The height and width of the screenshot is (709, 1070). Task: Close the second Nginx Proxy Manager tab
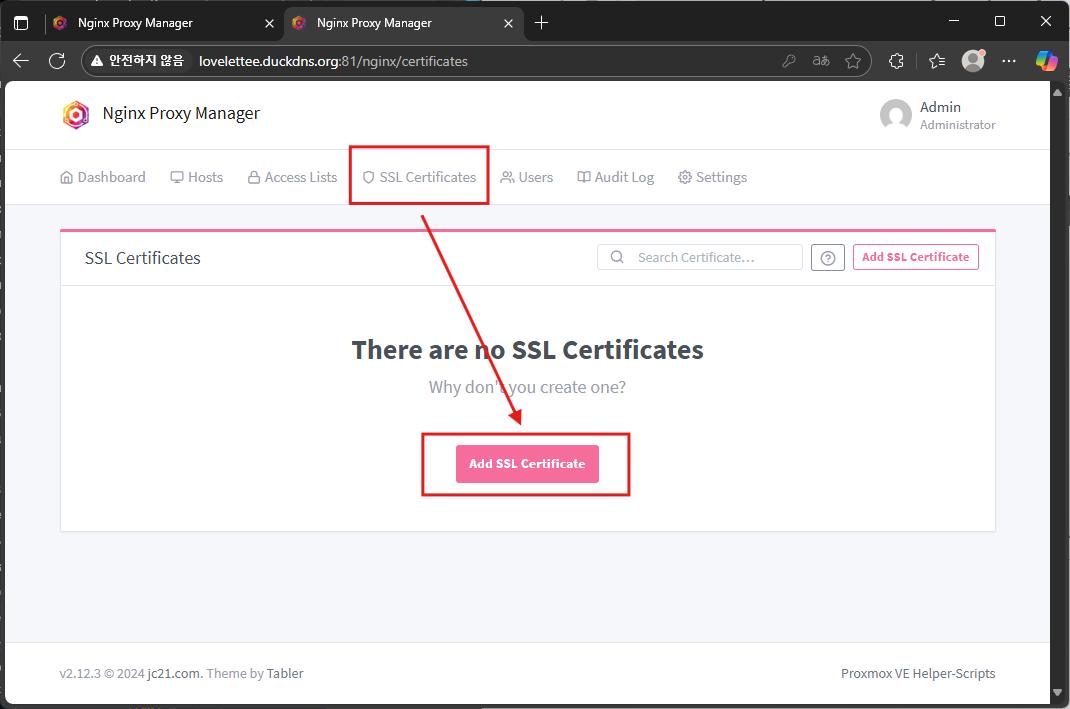click(508, 23)
